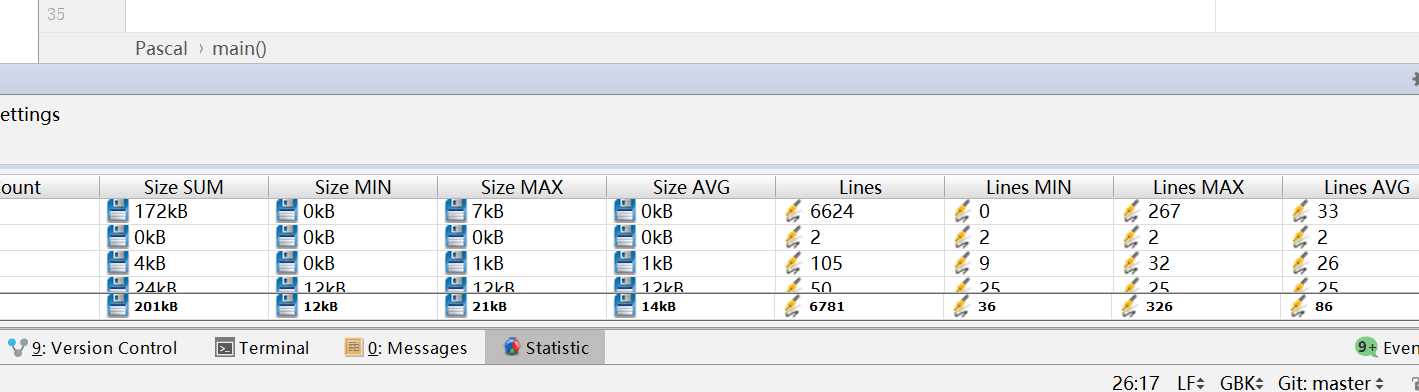1419x392 pixels.
Task: Click the Pascal breadcrumb
Action: (x=161, y=48)
